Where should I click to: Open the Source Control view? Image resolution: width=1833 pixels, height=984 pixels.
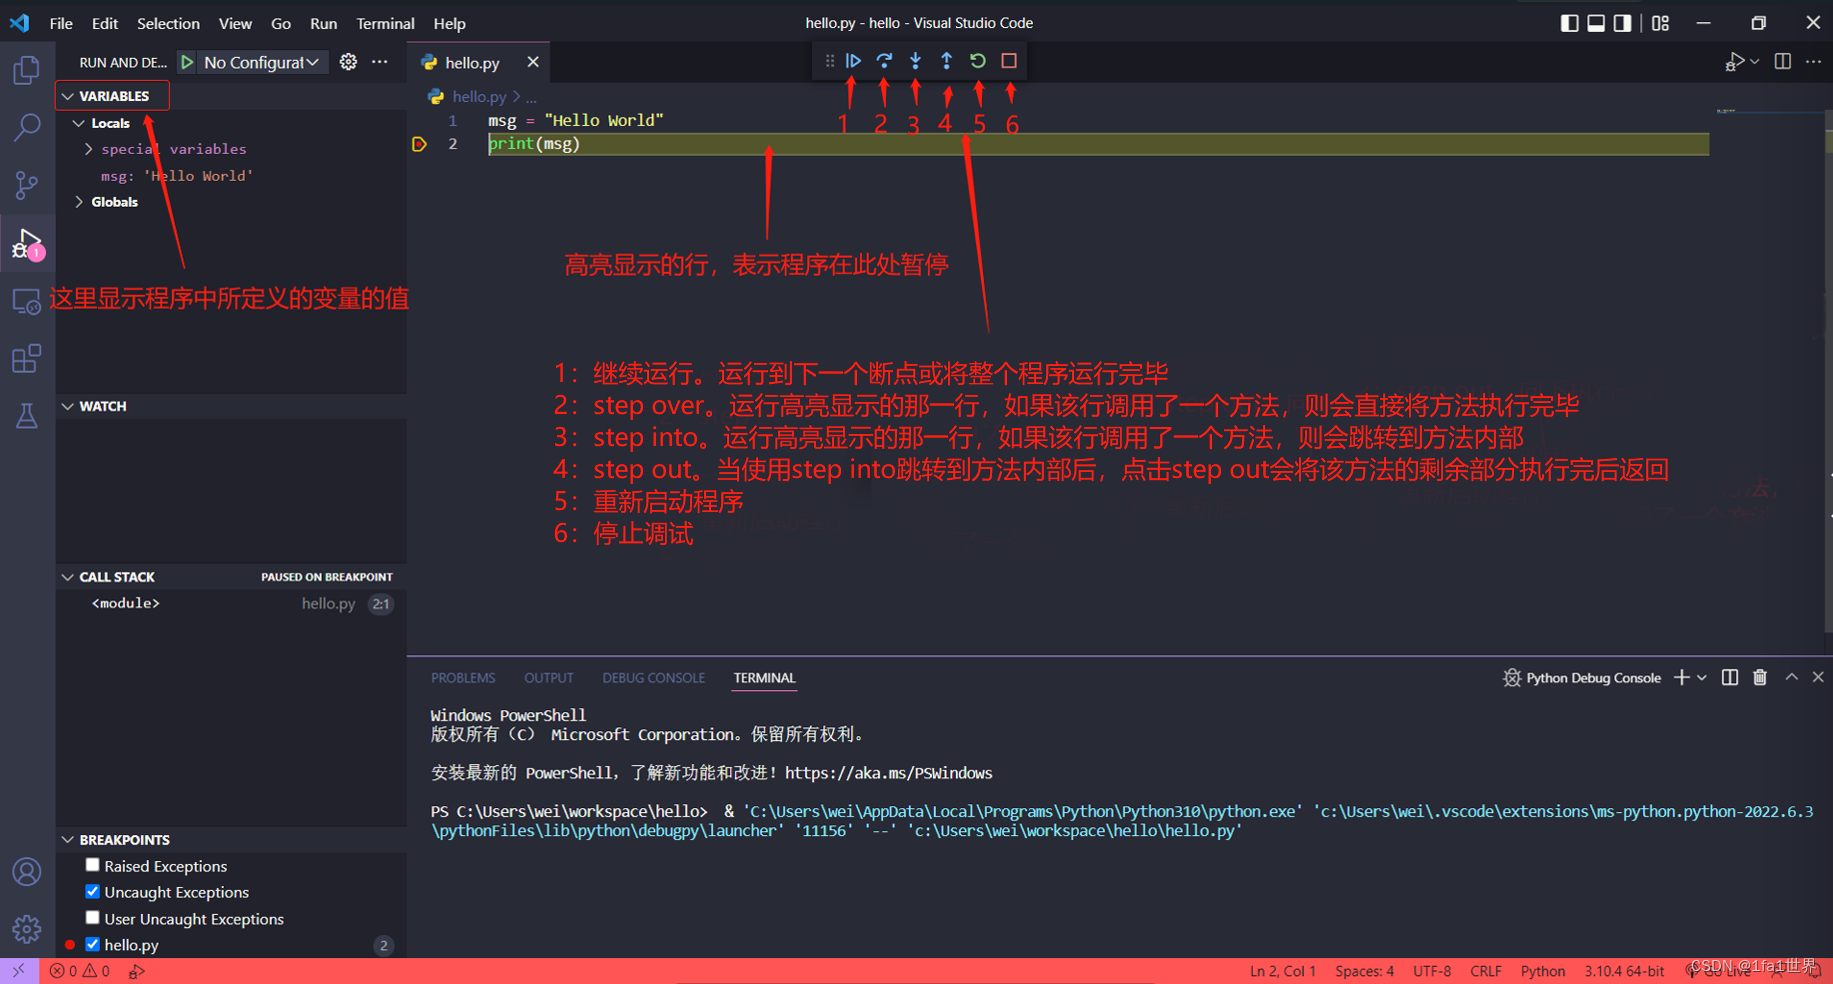tap(27, 185)
